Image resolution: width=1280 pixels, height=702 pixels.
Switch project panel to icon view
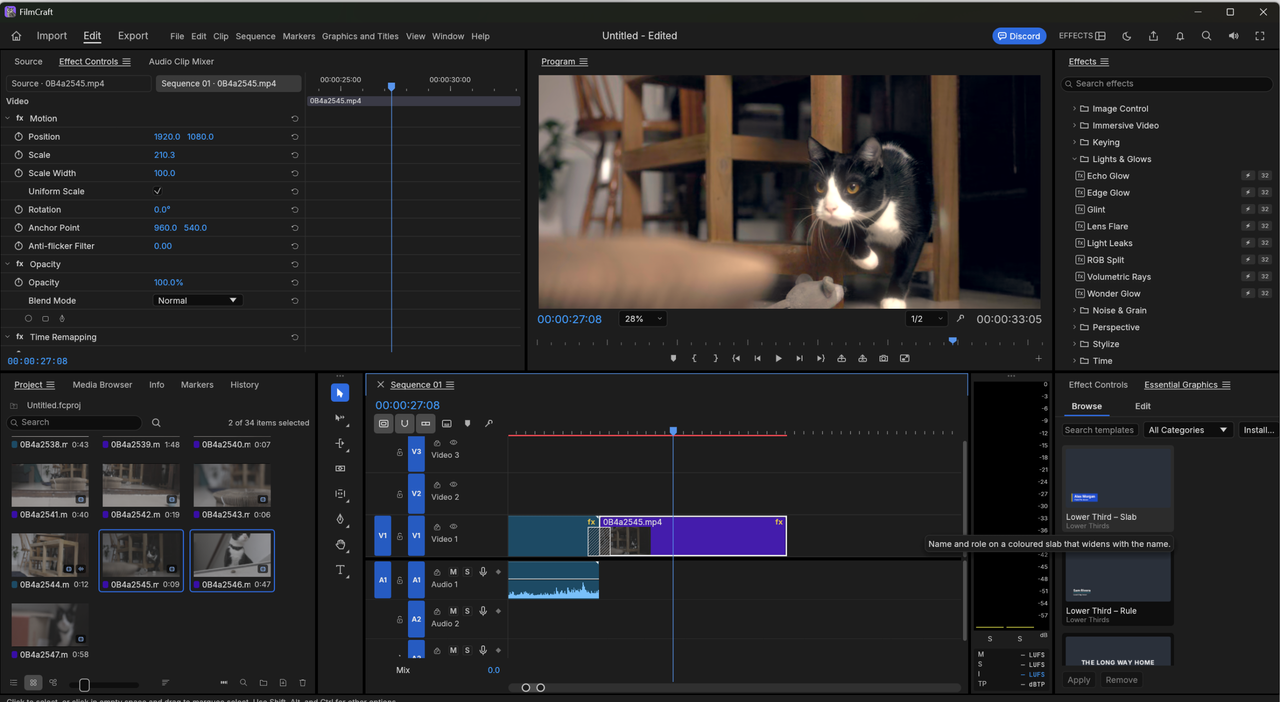click(33, 683)
